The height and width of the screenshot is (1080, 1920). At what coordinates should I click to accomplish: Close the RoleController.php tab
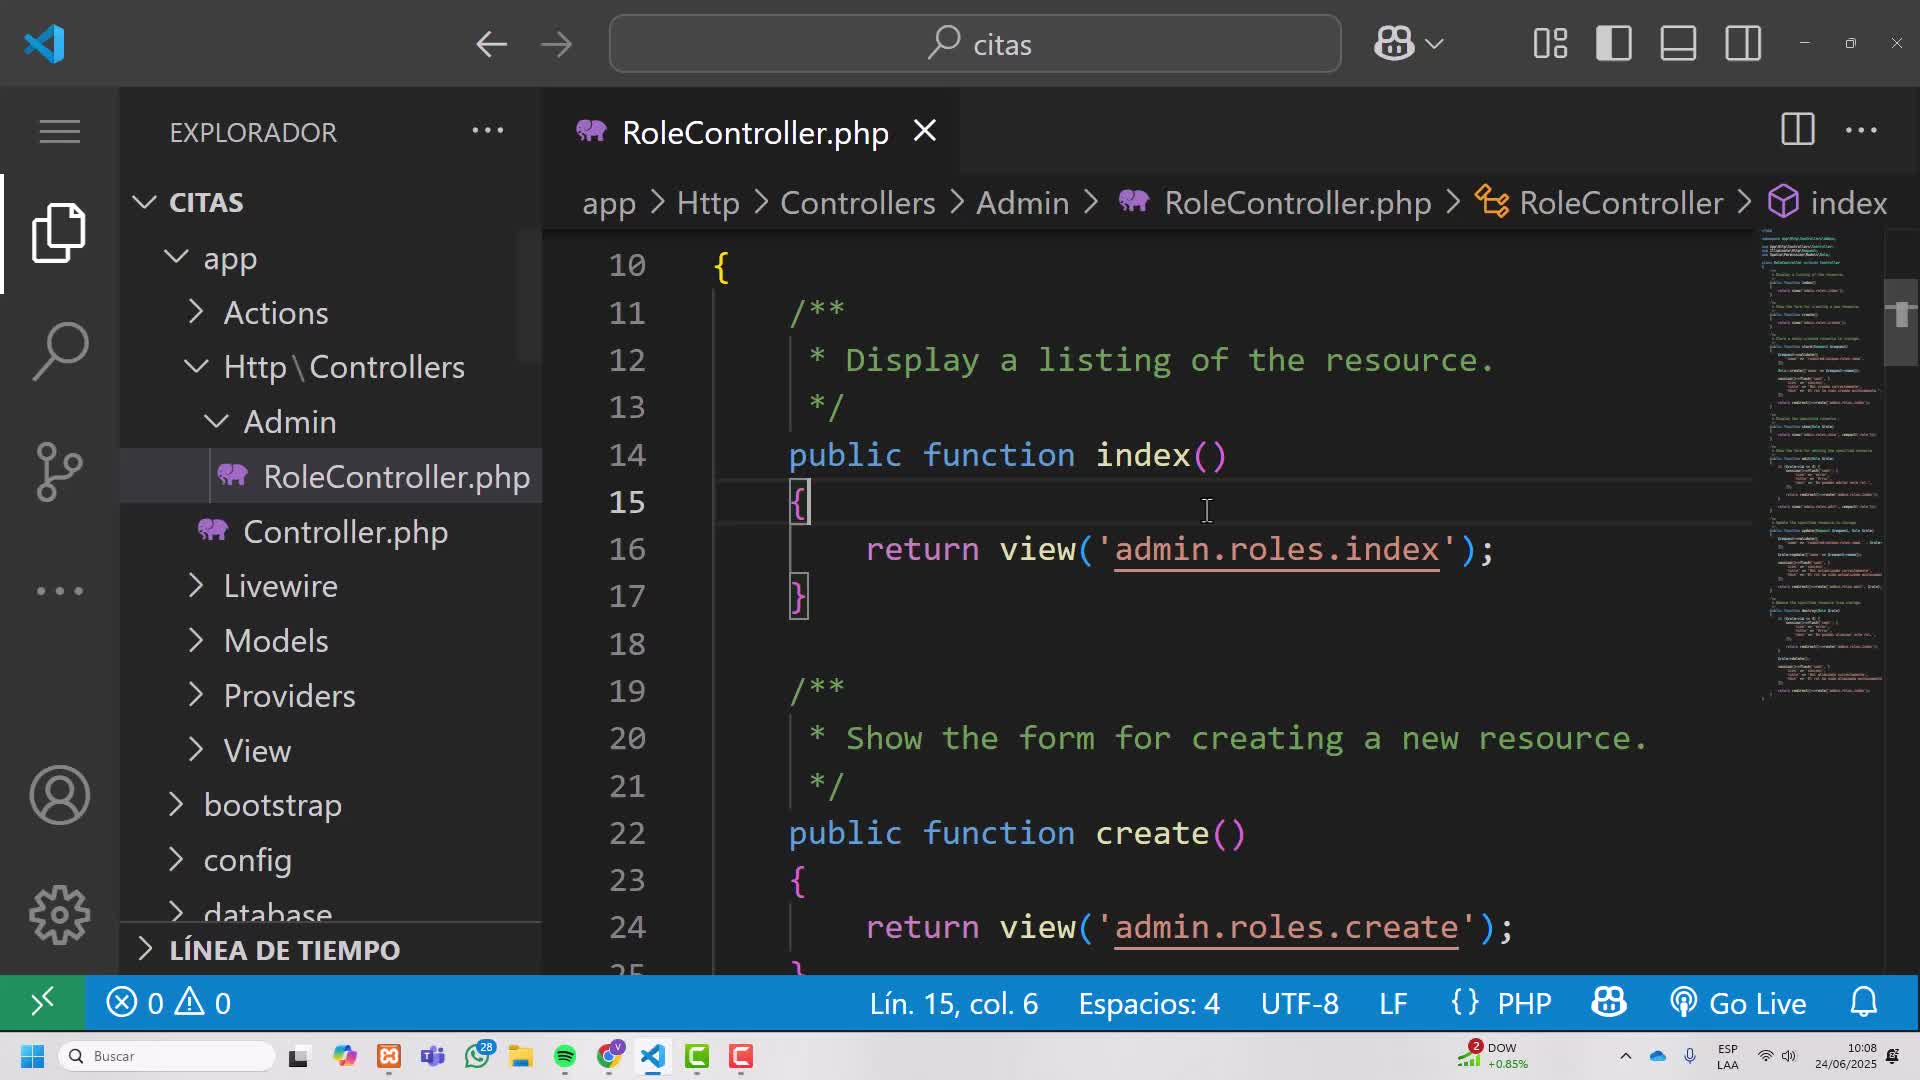(925, 131)
